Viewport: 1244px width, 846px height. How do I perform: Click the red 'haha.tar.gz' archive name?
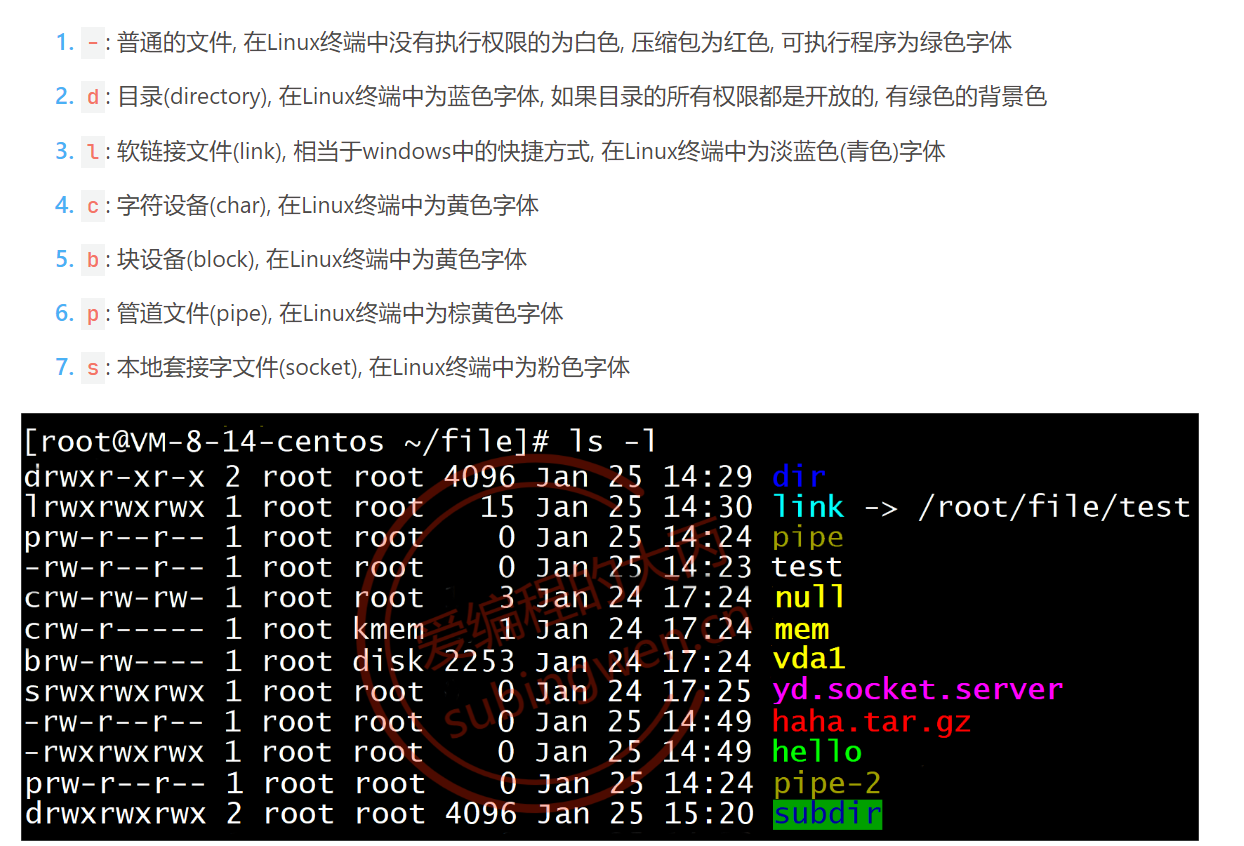point(871,721)
